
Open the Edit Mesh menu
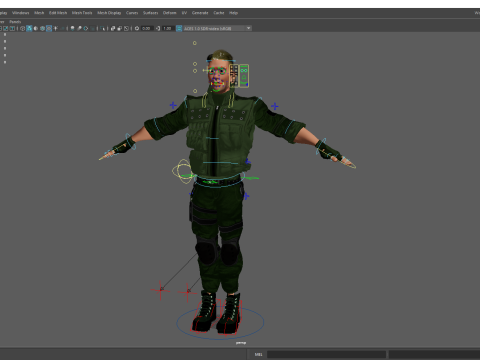[58, 13]
